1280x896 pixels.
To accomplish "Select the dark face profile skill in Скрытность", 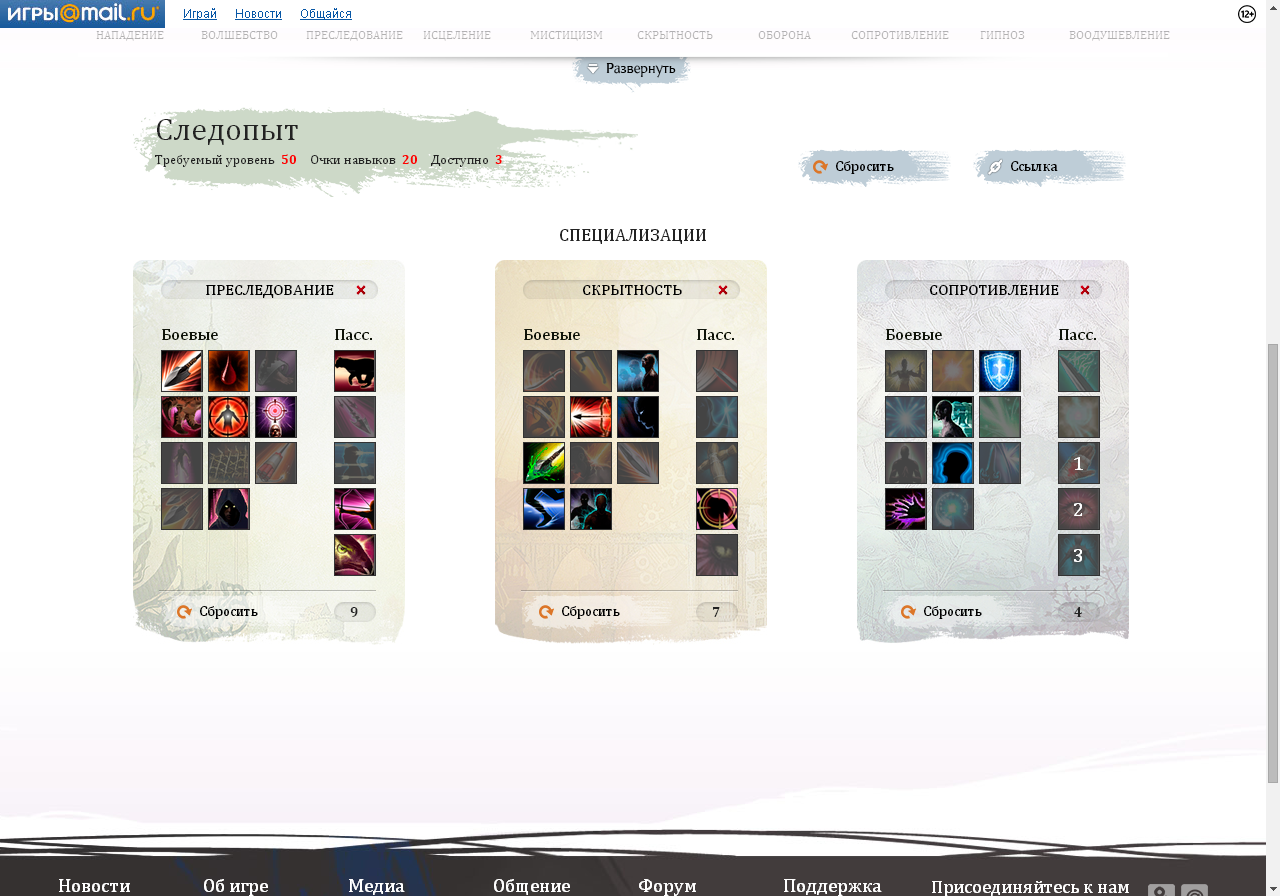I will click(x=638, y=417).
